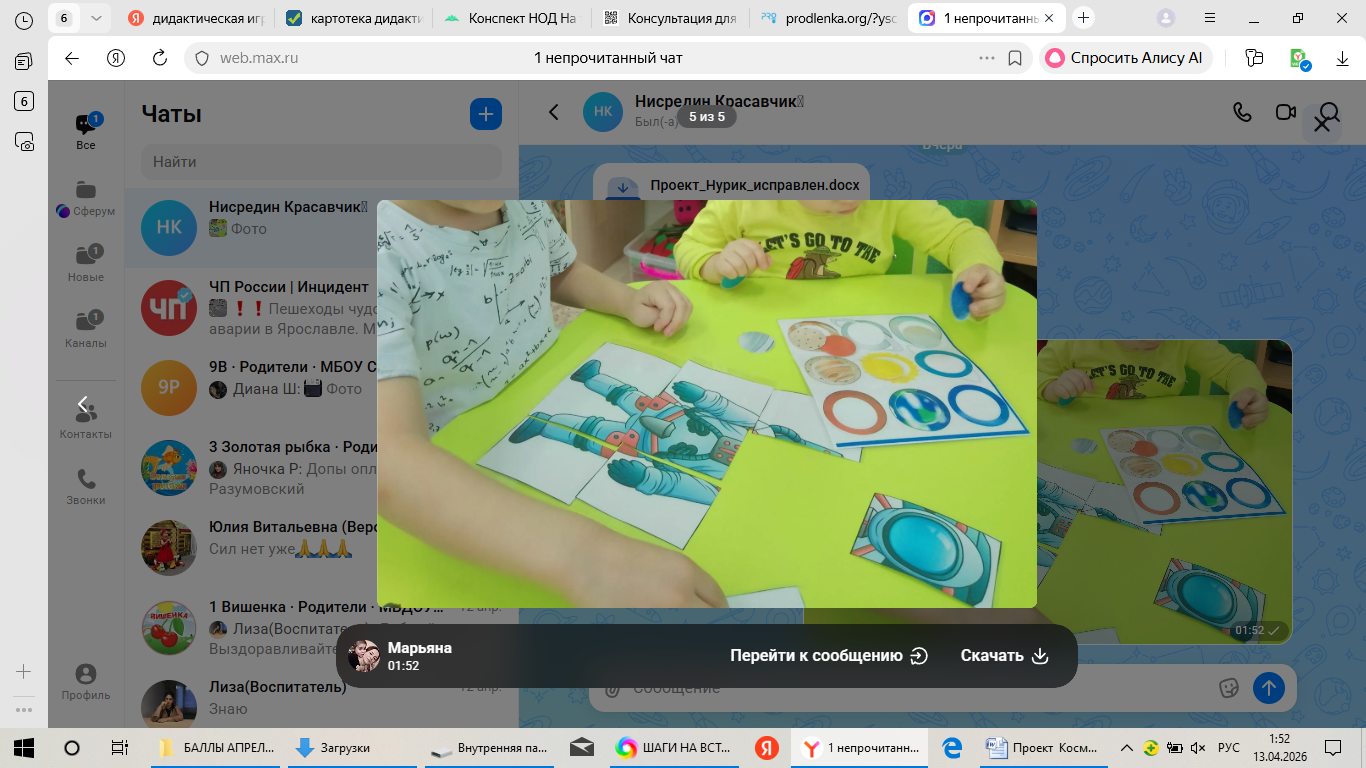Open Каналы section in sidebar
The height and width of the screenshot is (768, 1366).
86,329
